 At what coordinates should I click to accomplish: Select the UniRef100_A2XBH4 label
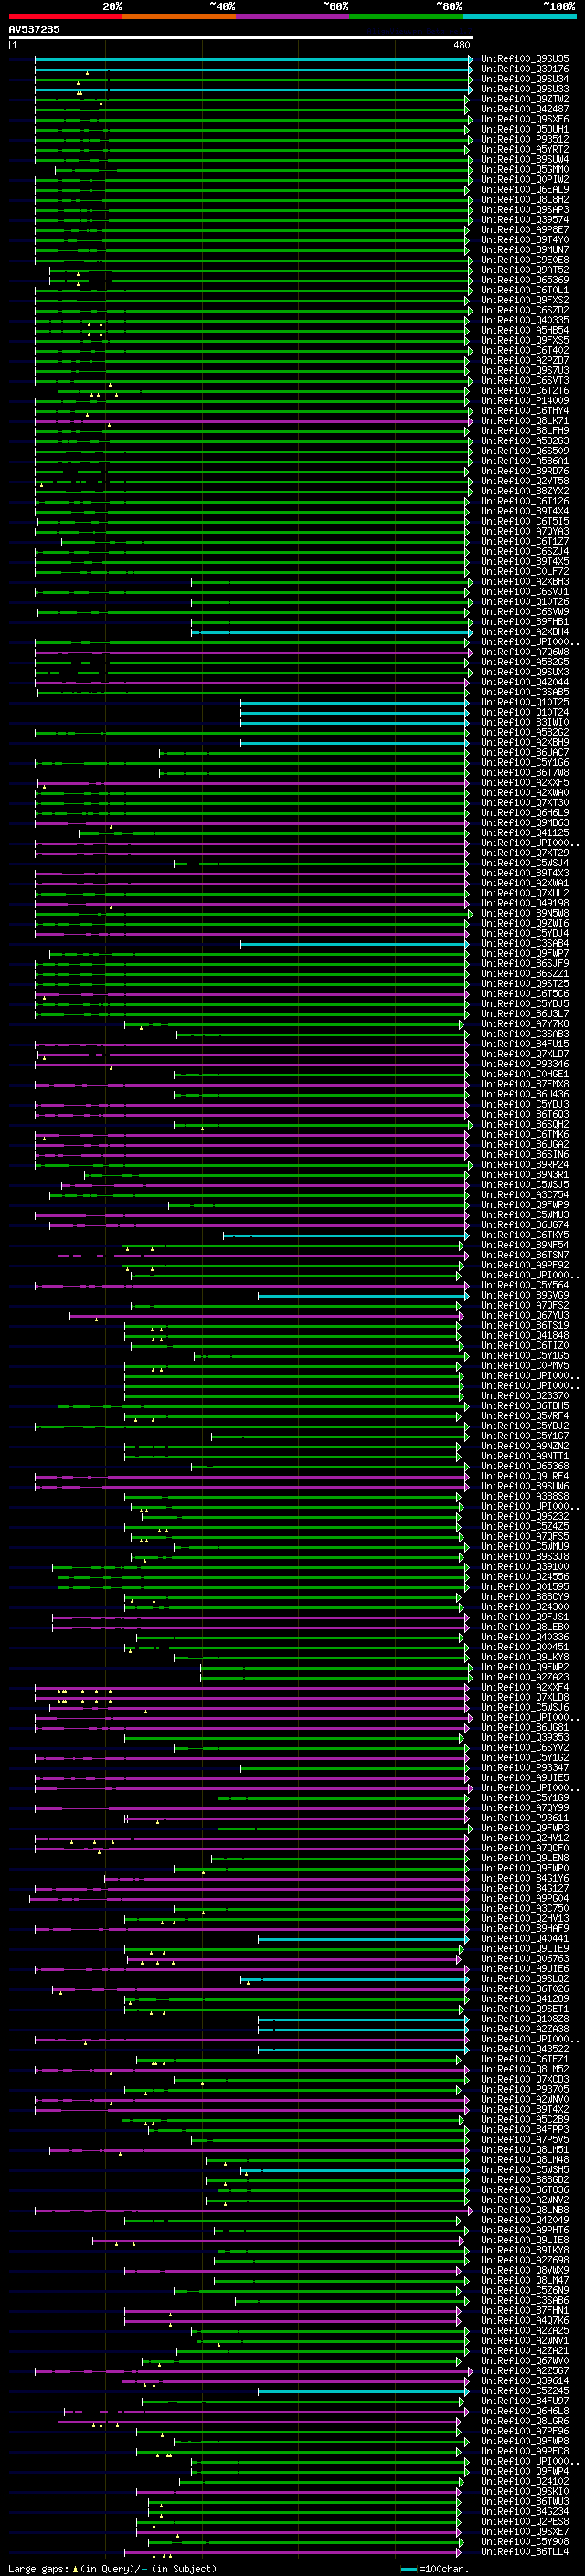[x=525, y=632]
